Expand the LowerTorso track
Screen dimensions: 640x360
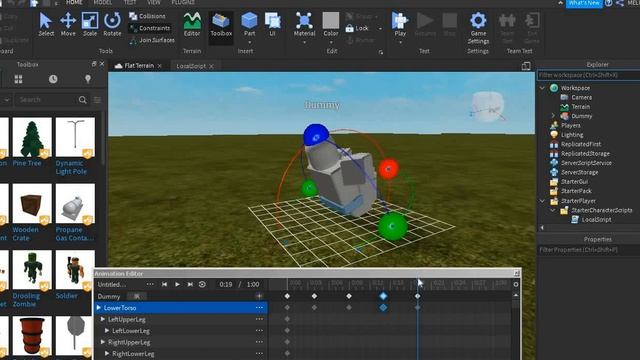pos(99,308)
